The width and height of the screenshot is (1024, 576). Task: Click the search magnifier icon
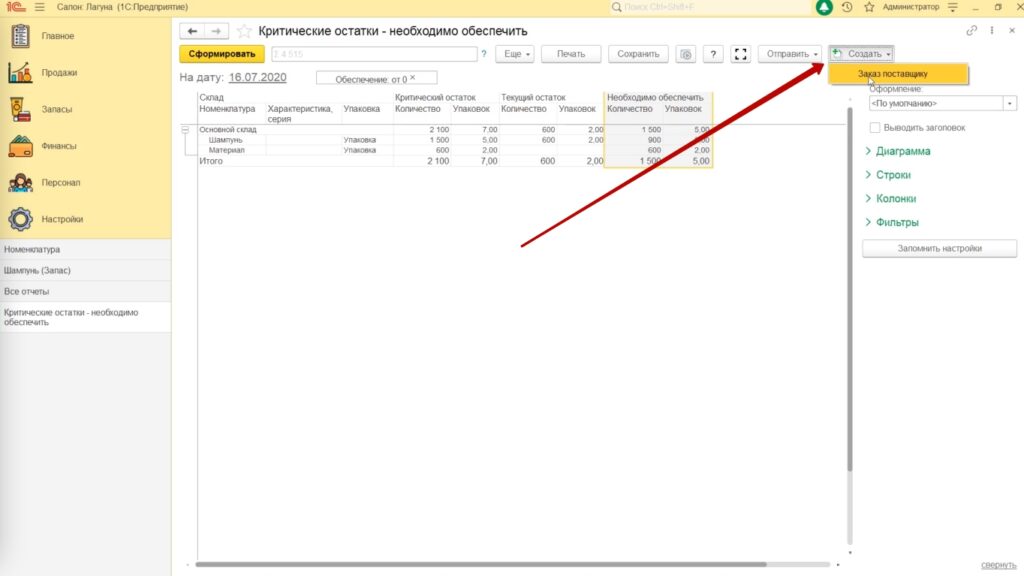pos(616,7)
